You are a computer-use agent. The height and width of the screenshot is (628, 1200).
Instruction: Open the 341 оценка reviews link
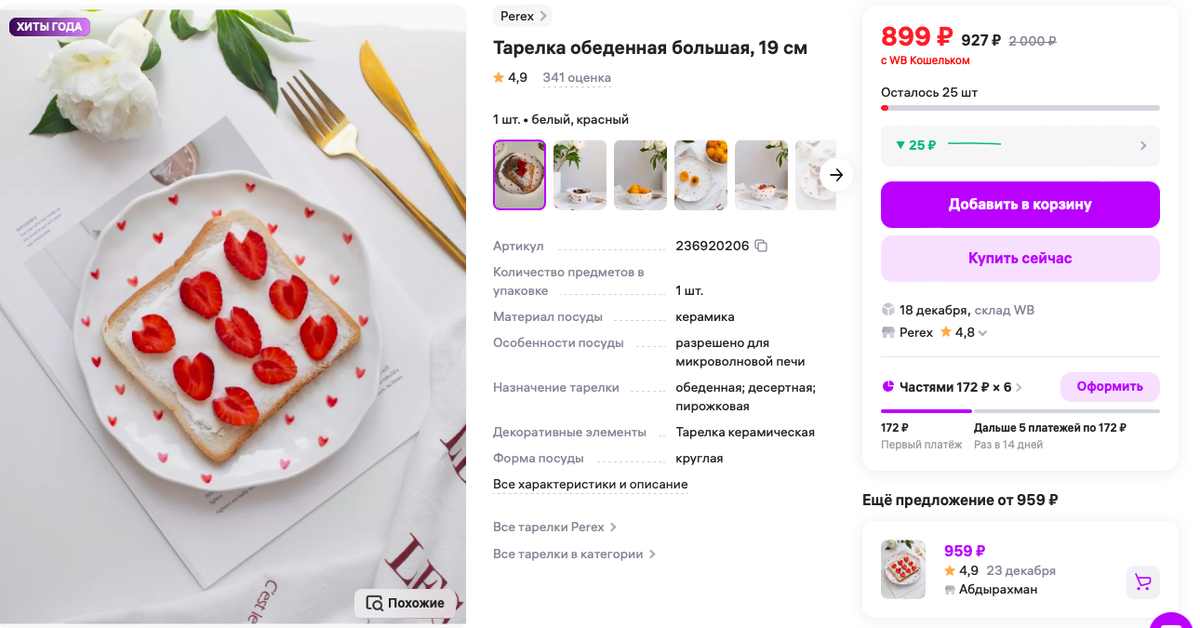click(576, 77)
